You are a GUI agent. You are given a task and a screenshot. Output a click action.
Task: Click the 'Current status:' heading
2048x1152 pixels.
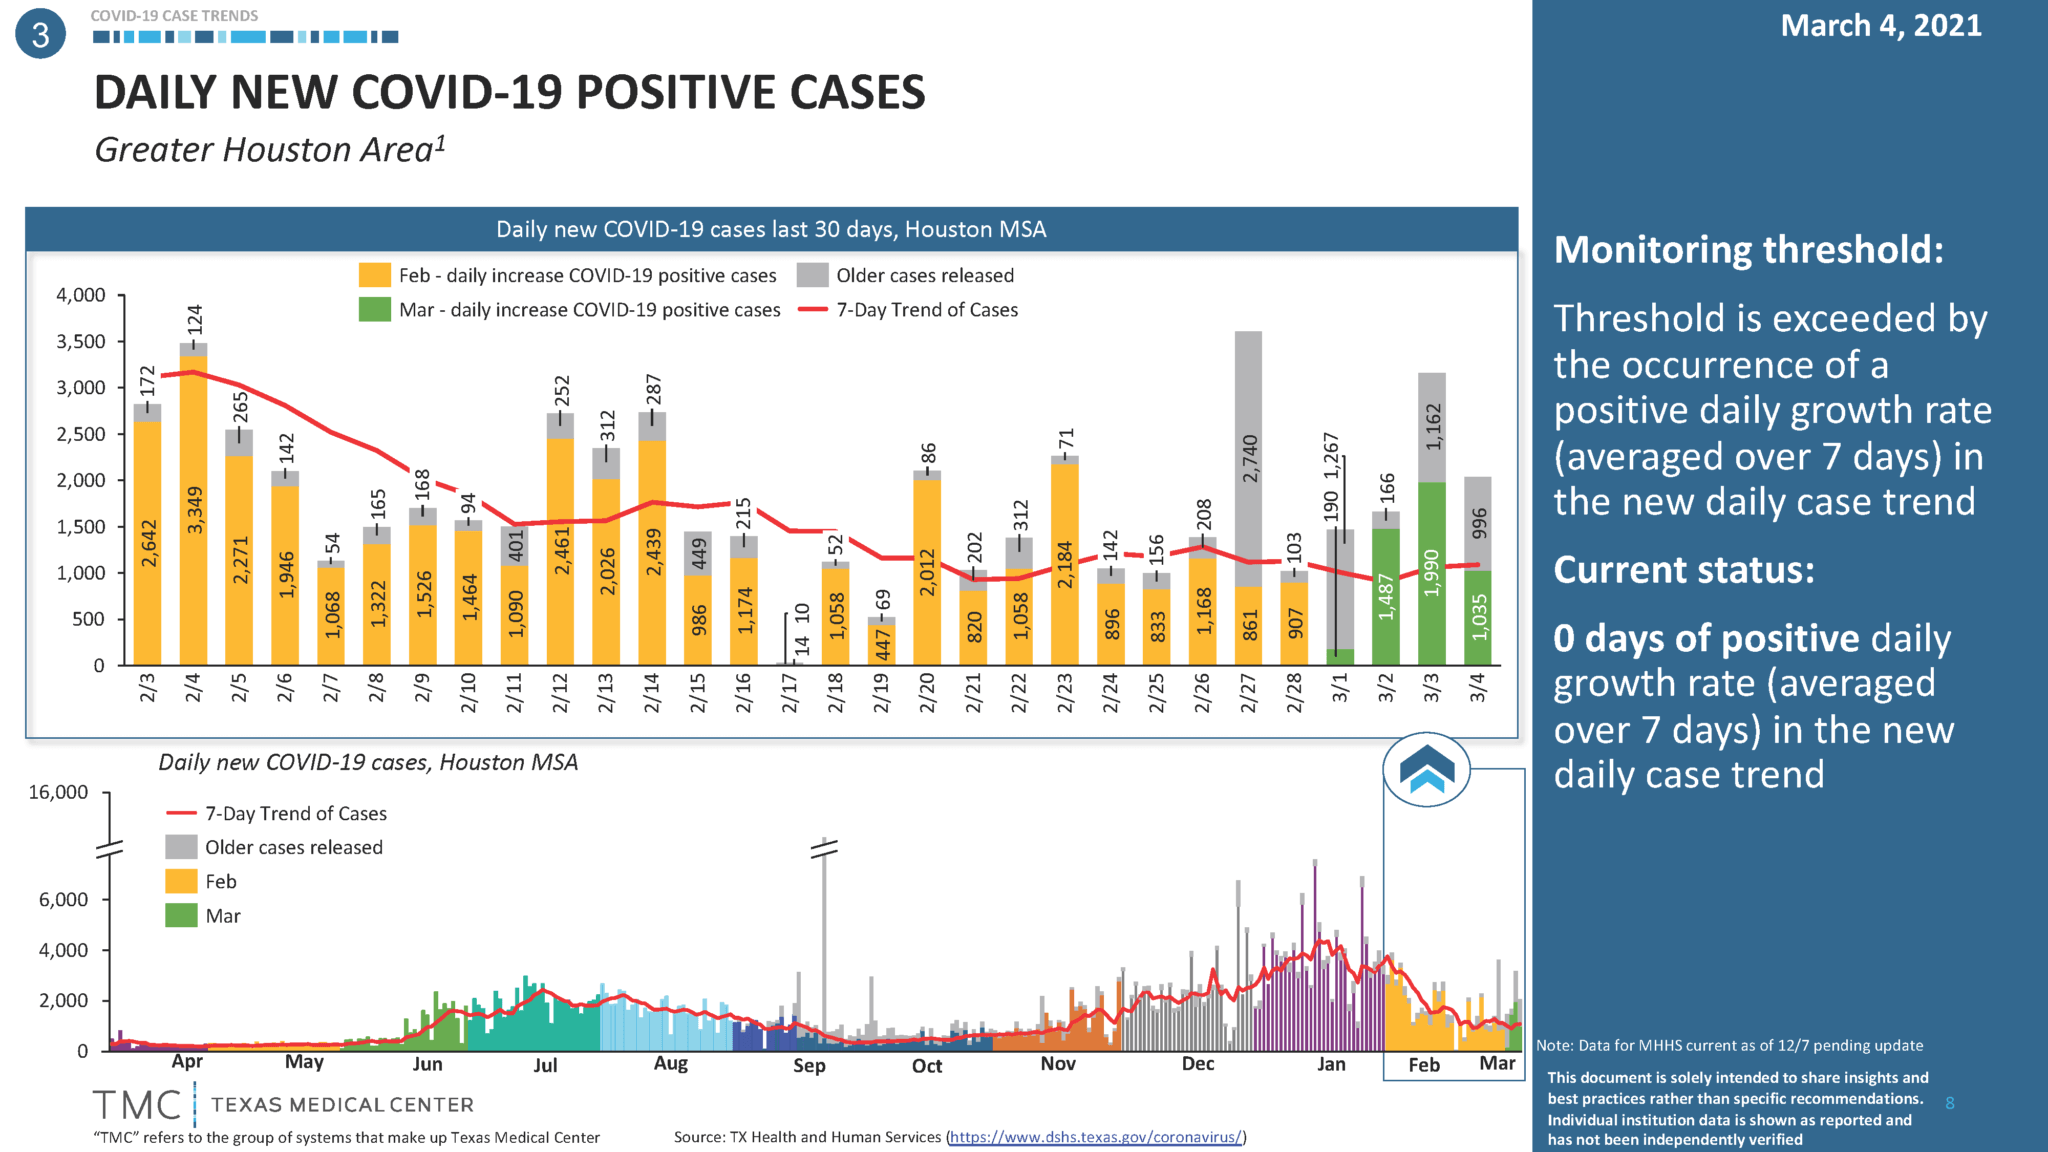coord(1684,569)
